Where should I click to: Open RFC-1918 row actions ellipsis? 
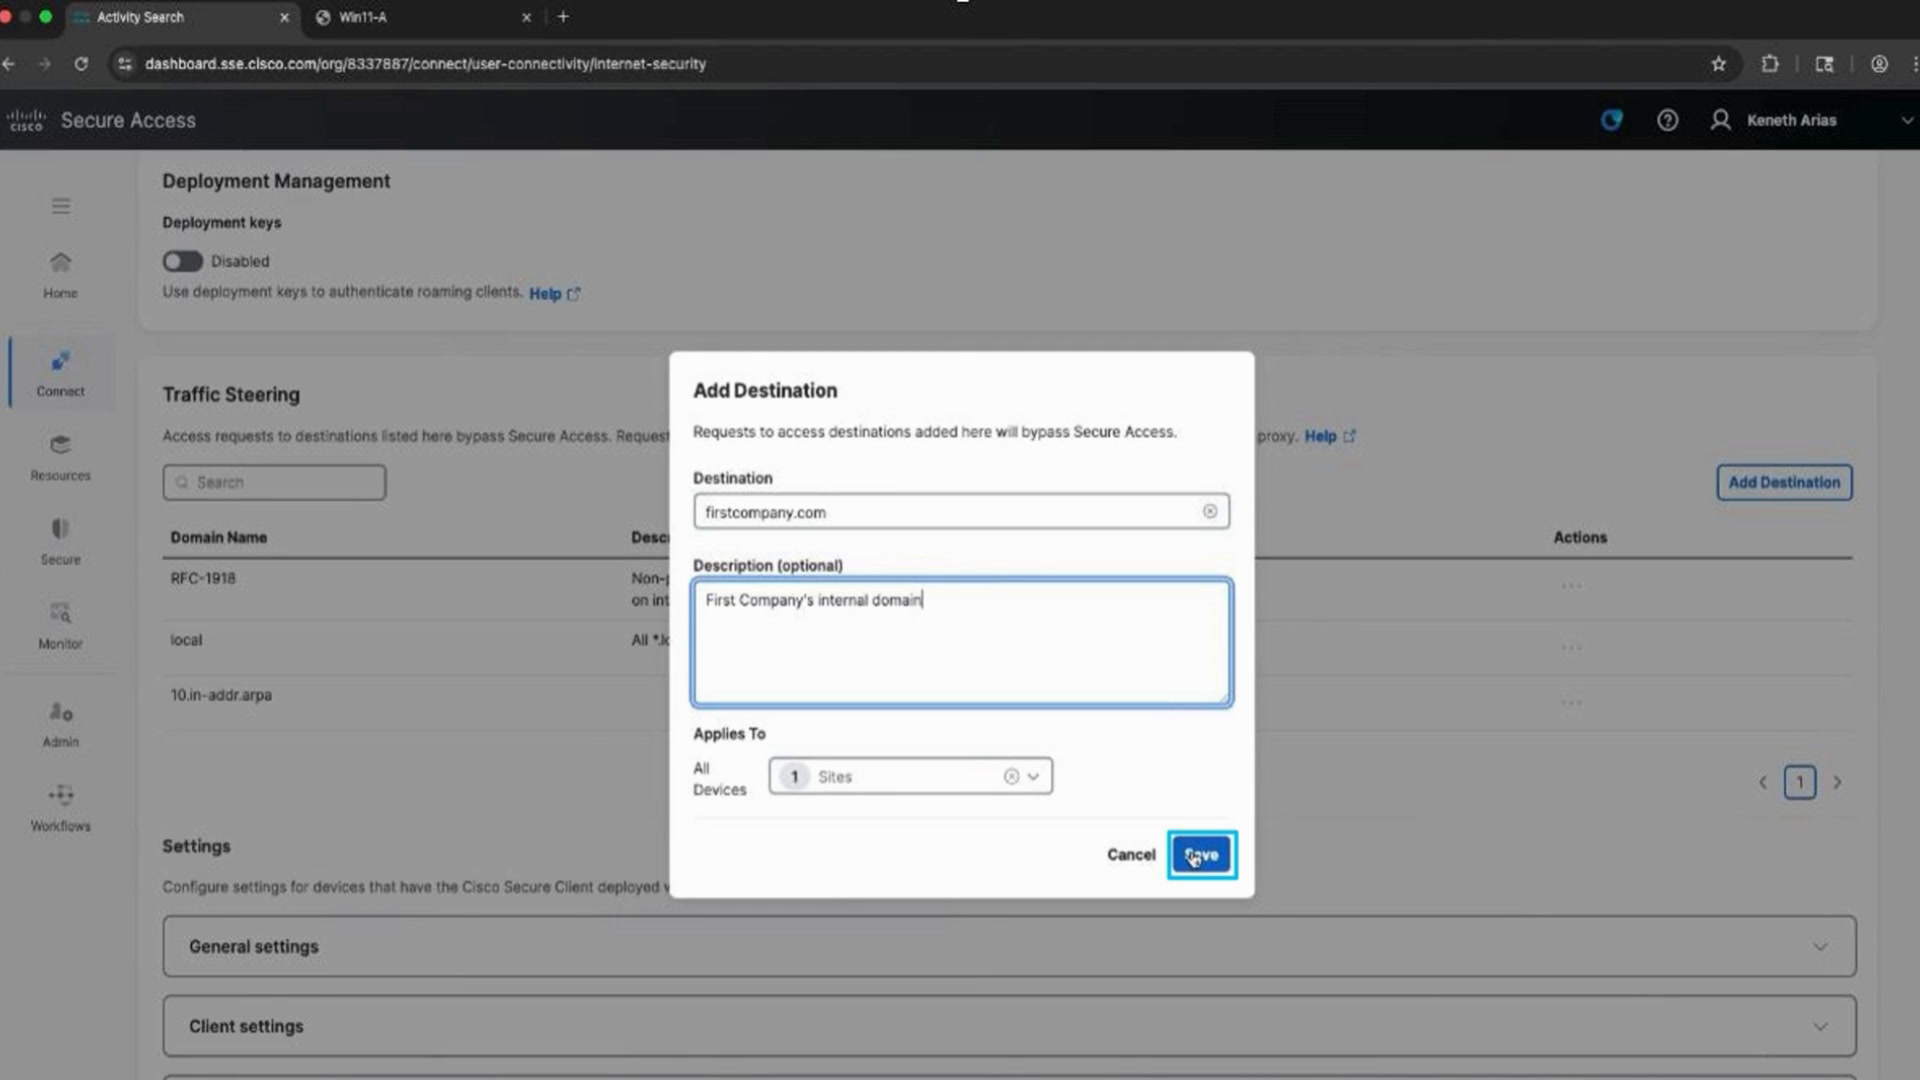(1571, 586)
